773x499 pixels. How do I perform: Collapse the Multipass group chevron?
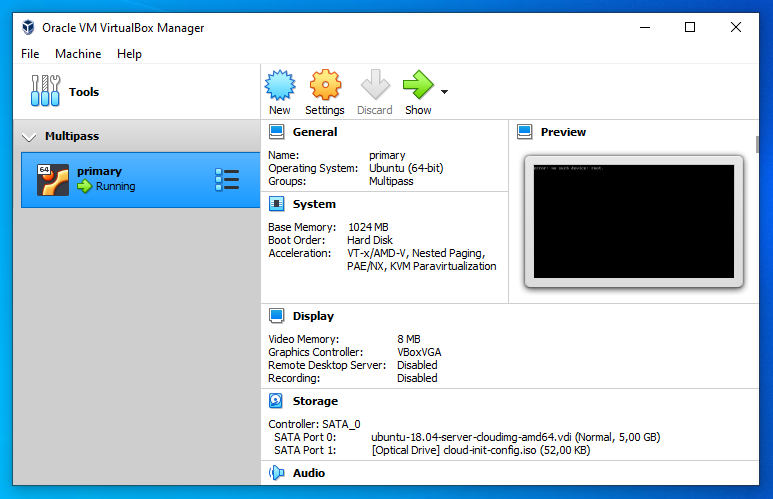coord(29,136)
